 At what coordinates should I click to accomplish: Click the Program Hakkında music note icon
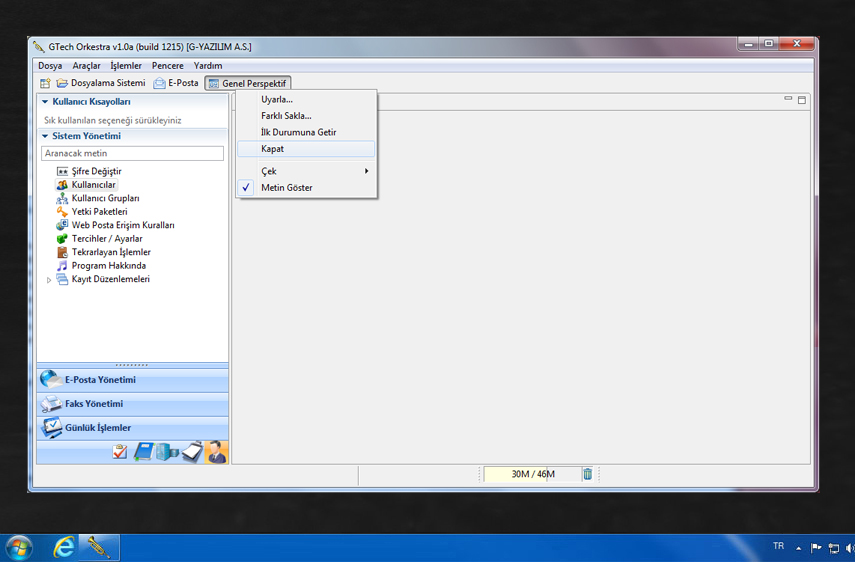(x=62, y=266)
